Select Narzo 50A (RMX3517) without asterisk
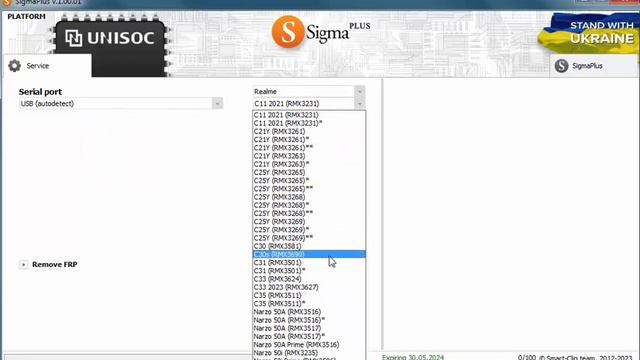 [x=309, y=328]
